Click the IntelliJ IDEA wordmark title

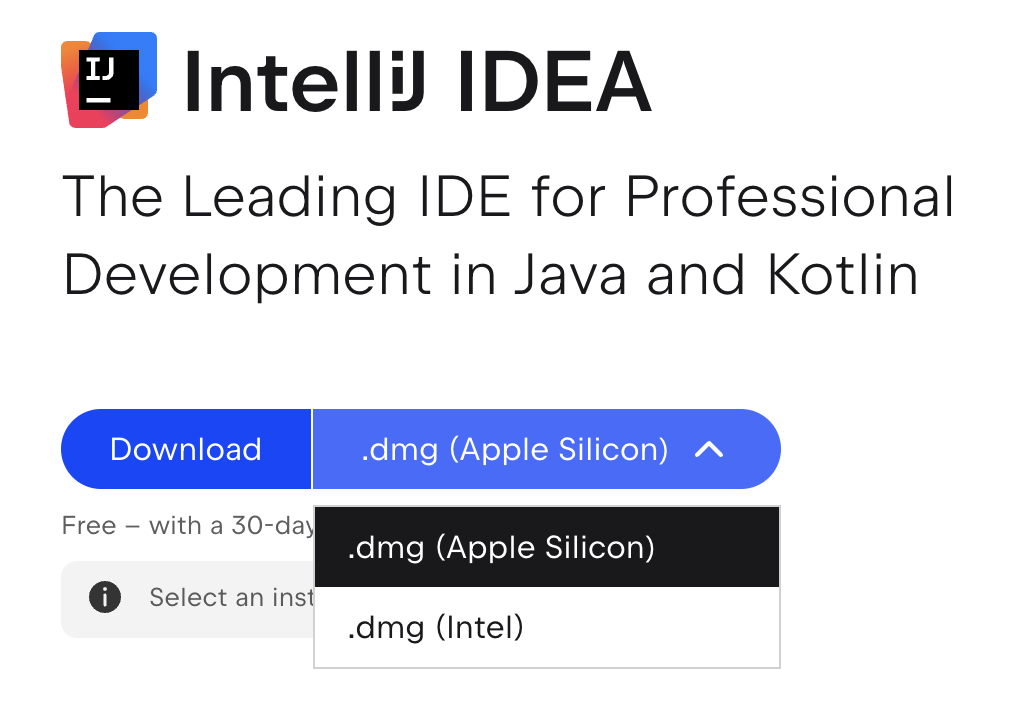[418, 82]
